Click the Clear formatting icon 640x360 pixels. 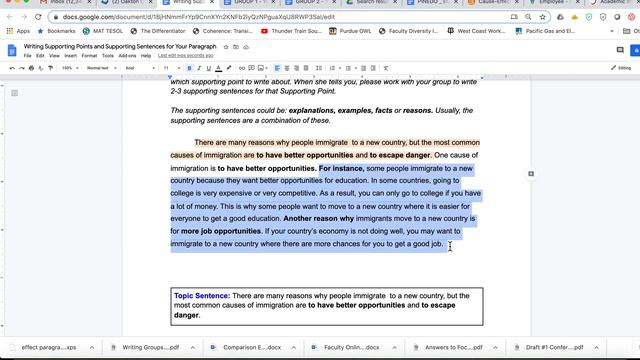coord(386,68)
